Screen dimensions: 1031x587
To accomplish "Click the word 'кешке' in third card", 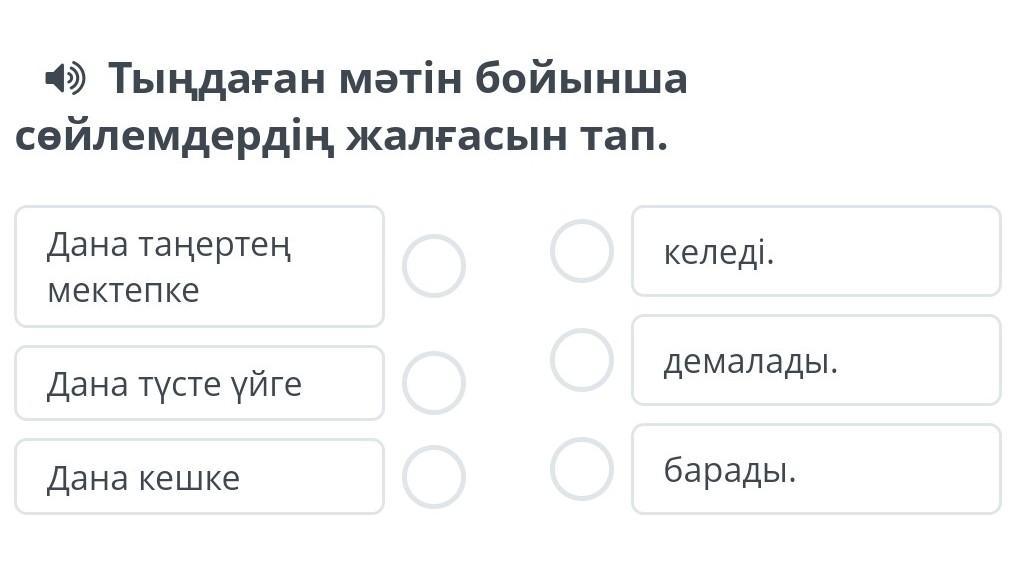I will click(x=189, y=478).
